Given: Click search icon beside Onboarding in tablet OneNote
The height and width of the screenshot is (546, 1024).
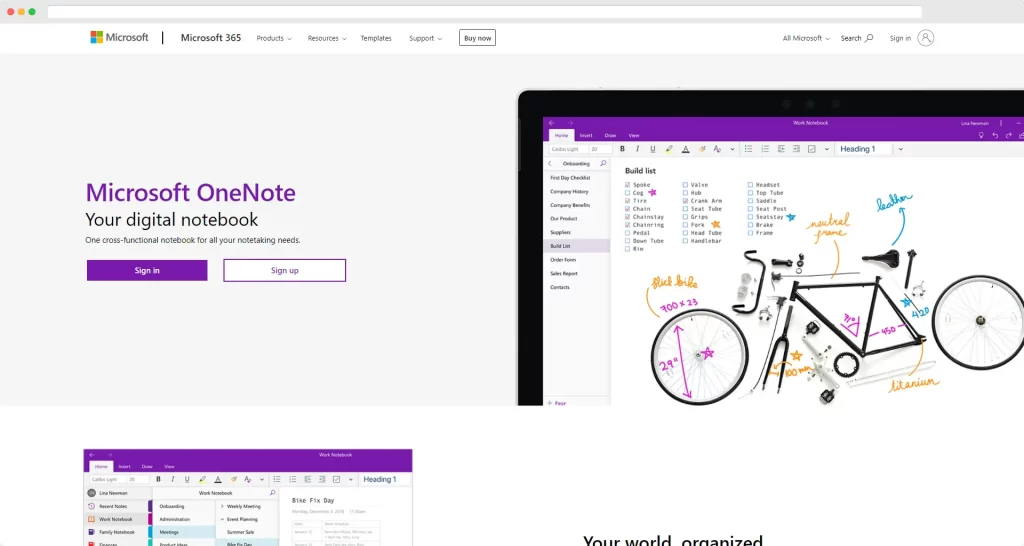Looking at the screenshot, I should tap(603, 163).
